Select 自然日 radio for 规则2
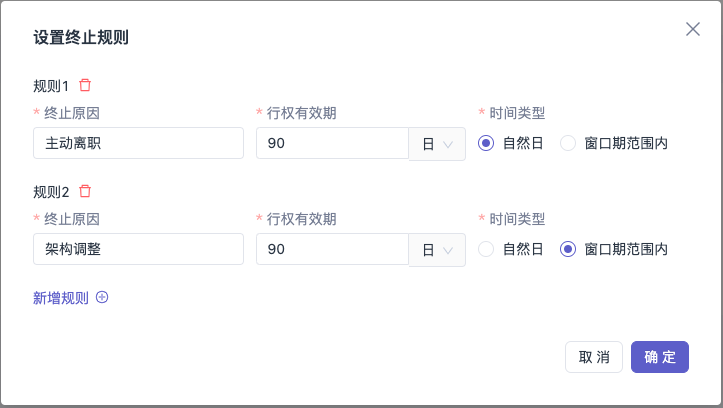This screenshot has height=408, width=723. (x=486, y=249)
